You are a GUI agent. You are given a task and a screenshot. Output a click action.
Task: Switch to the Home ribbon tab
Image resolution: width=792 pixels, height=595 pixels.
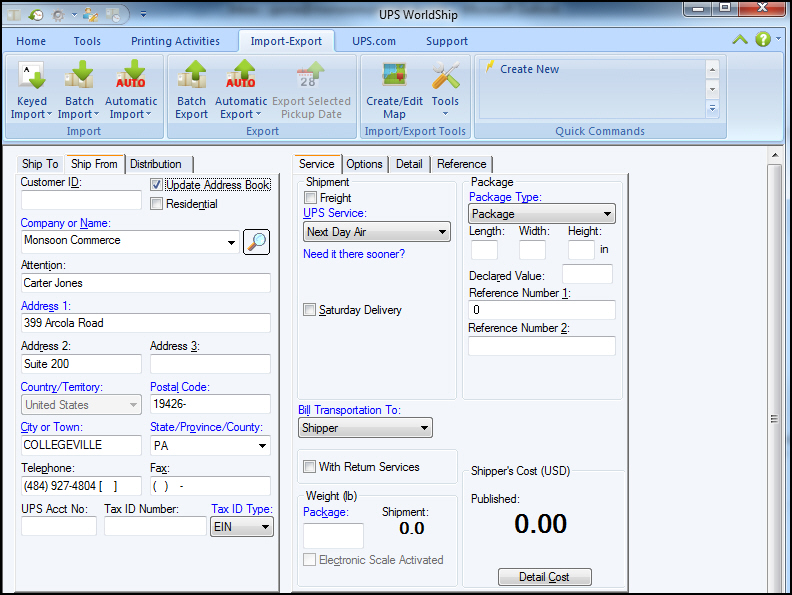point(31,41)
